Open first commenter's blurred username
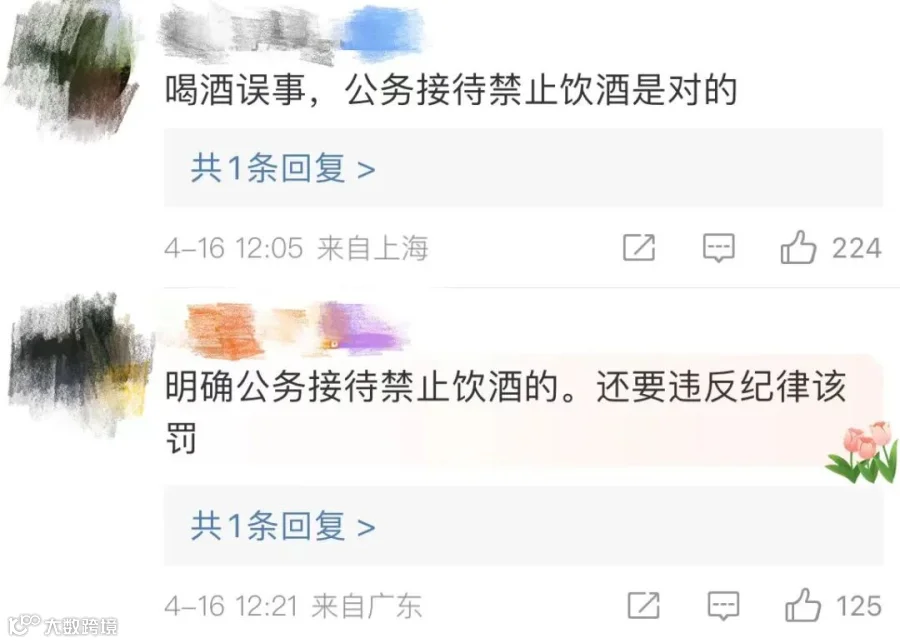Screen dimensions: 900x643 293,34
